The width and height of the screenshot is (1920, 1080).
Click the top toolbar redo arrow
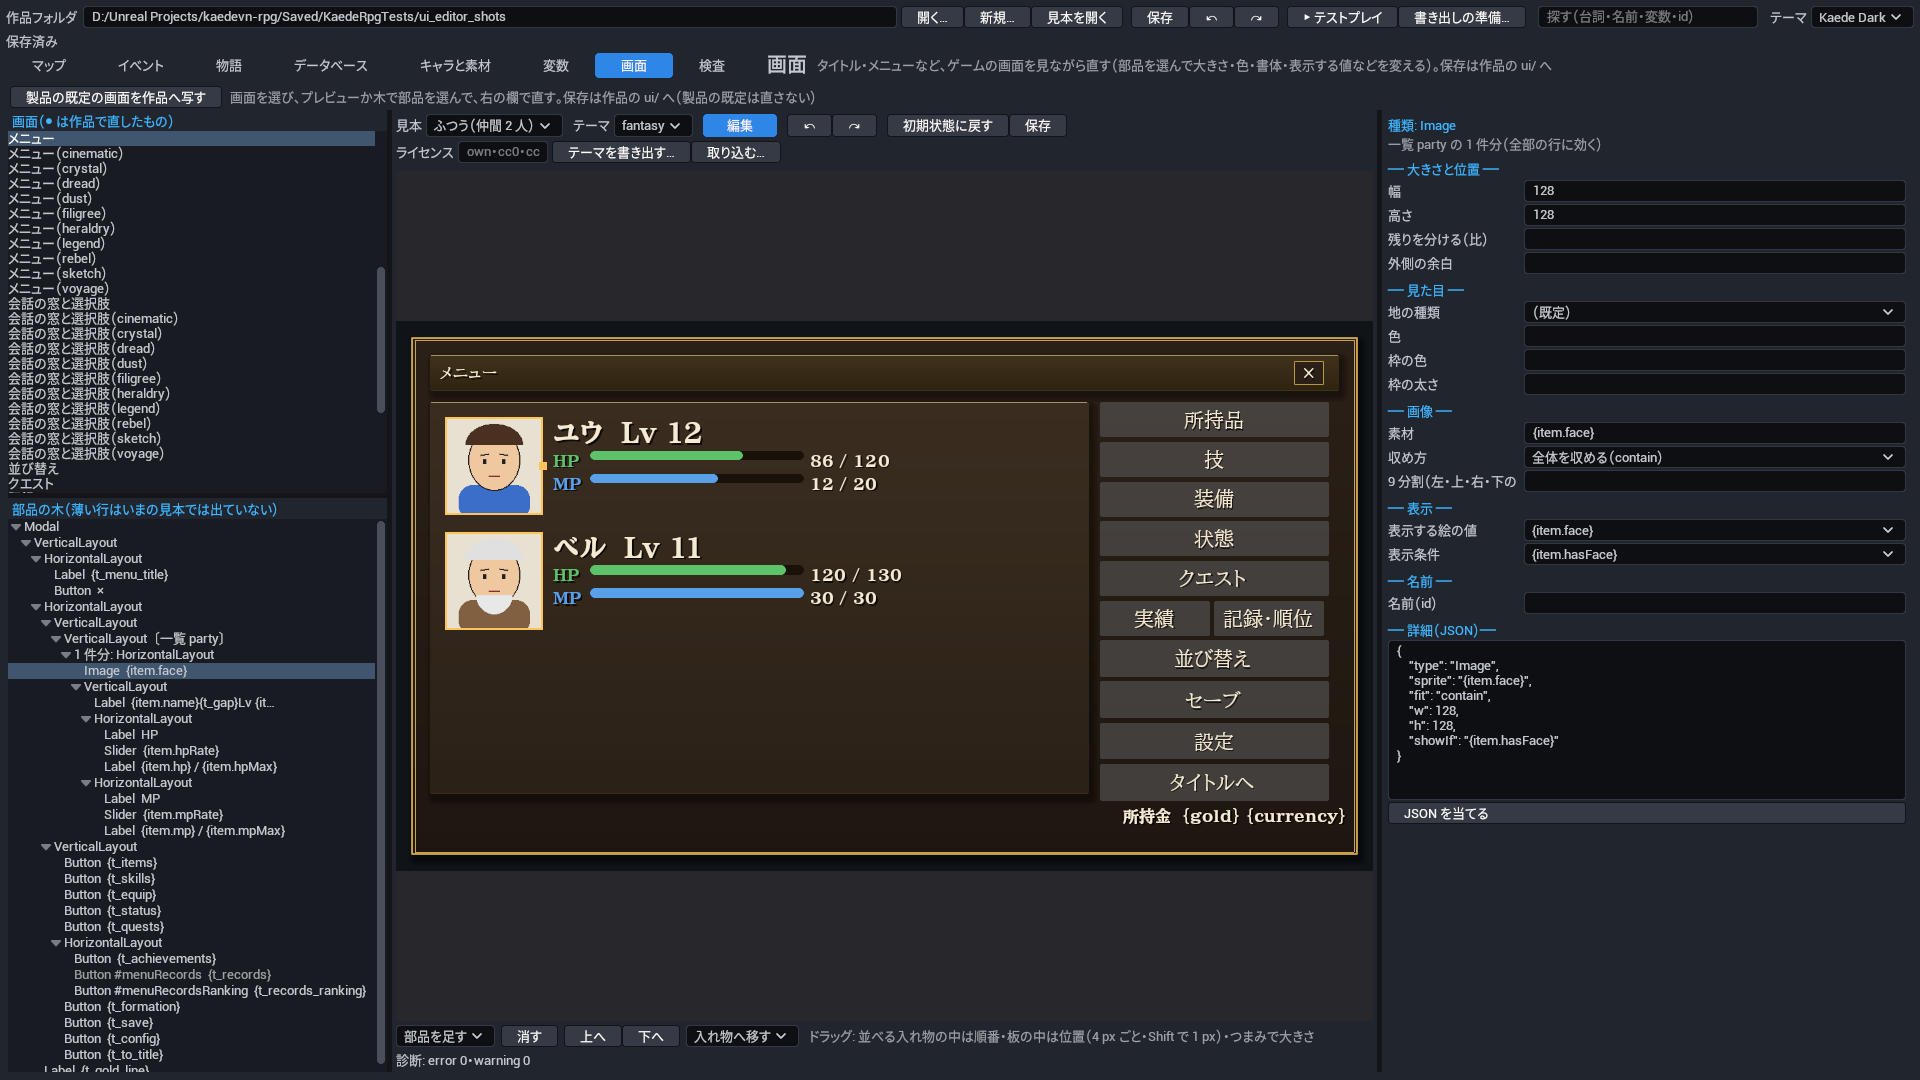1256,17
